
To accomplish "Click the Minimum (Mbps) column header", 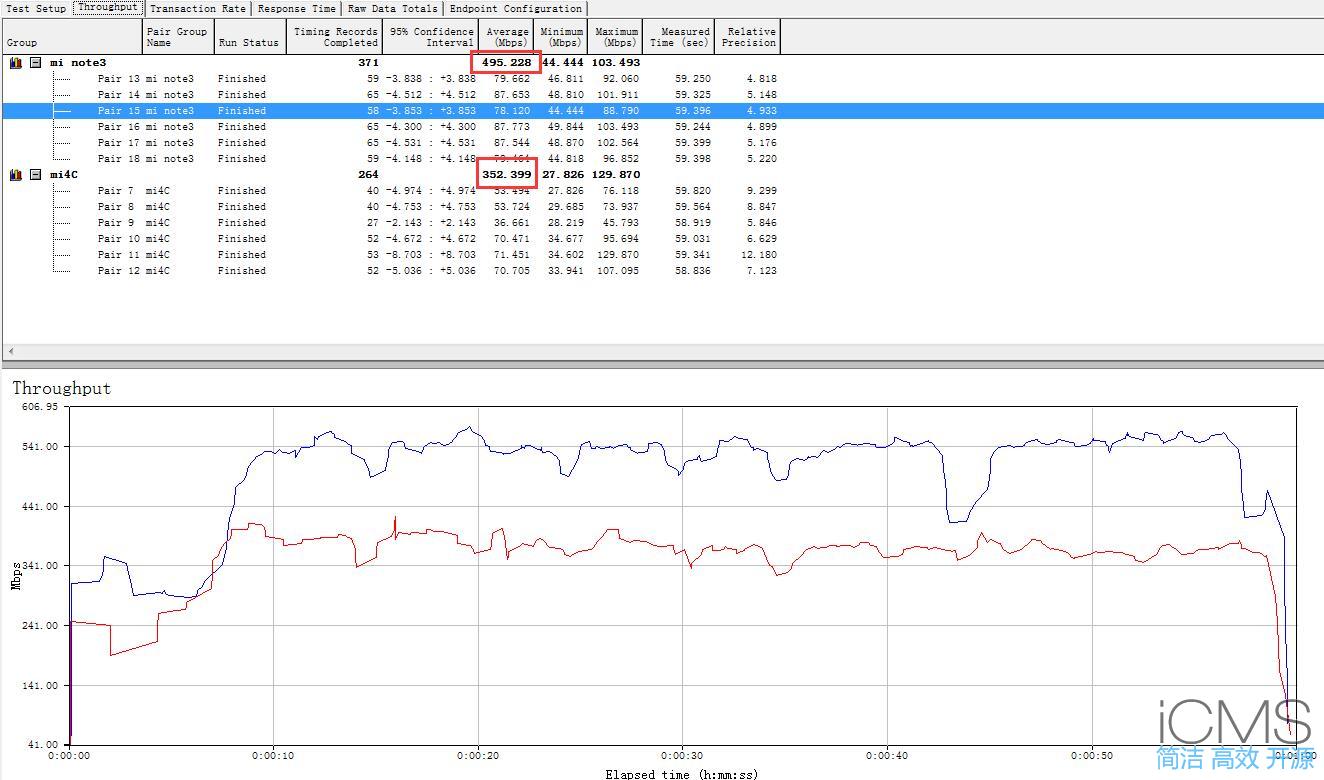I will pyautogui.click(x=561, y=37).
